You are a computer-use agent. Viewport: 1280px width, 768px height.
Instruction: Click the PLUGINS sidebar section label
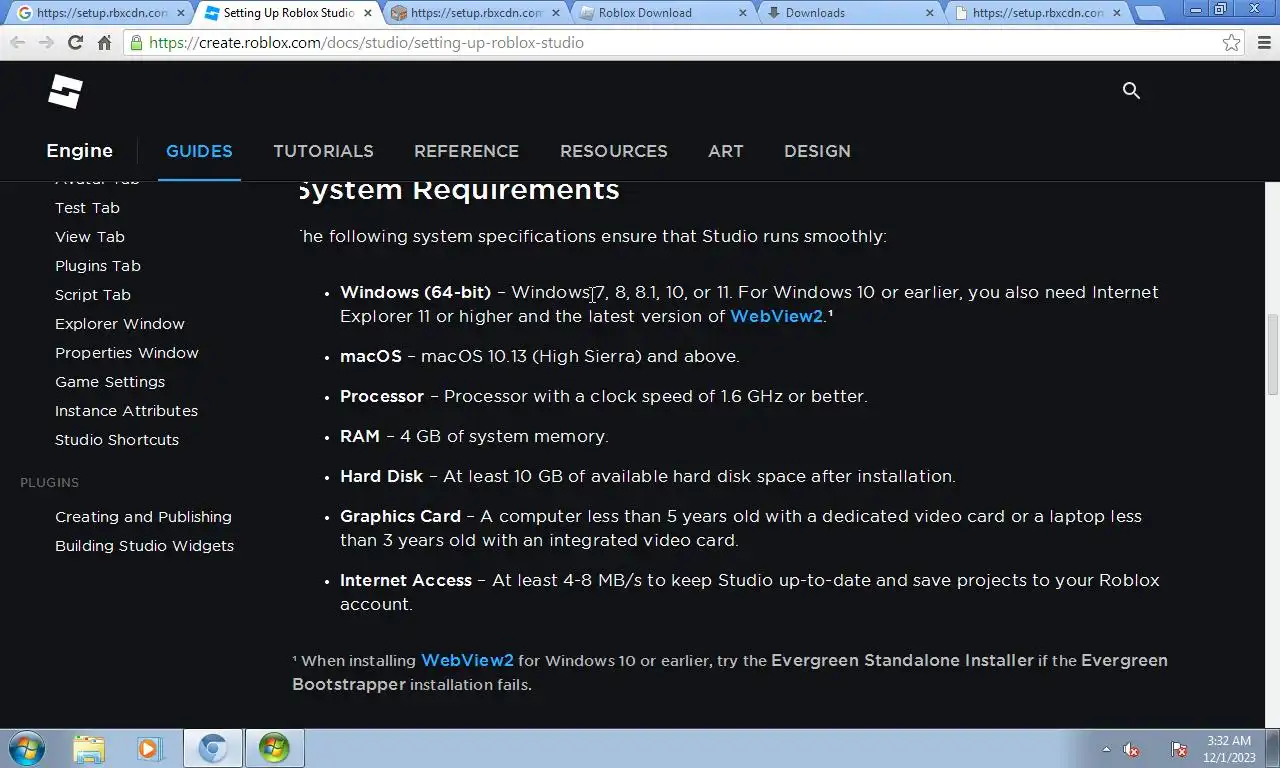pyautogui.click(x=49, y=482)
